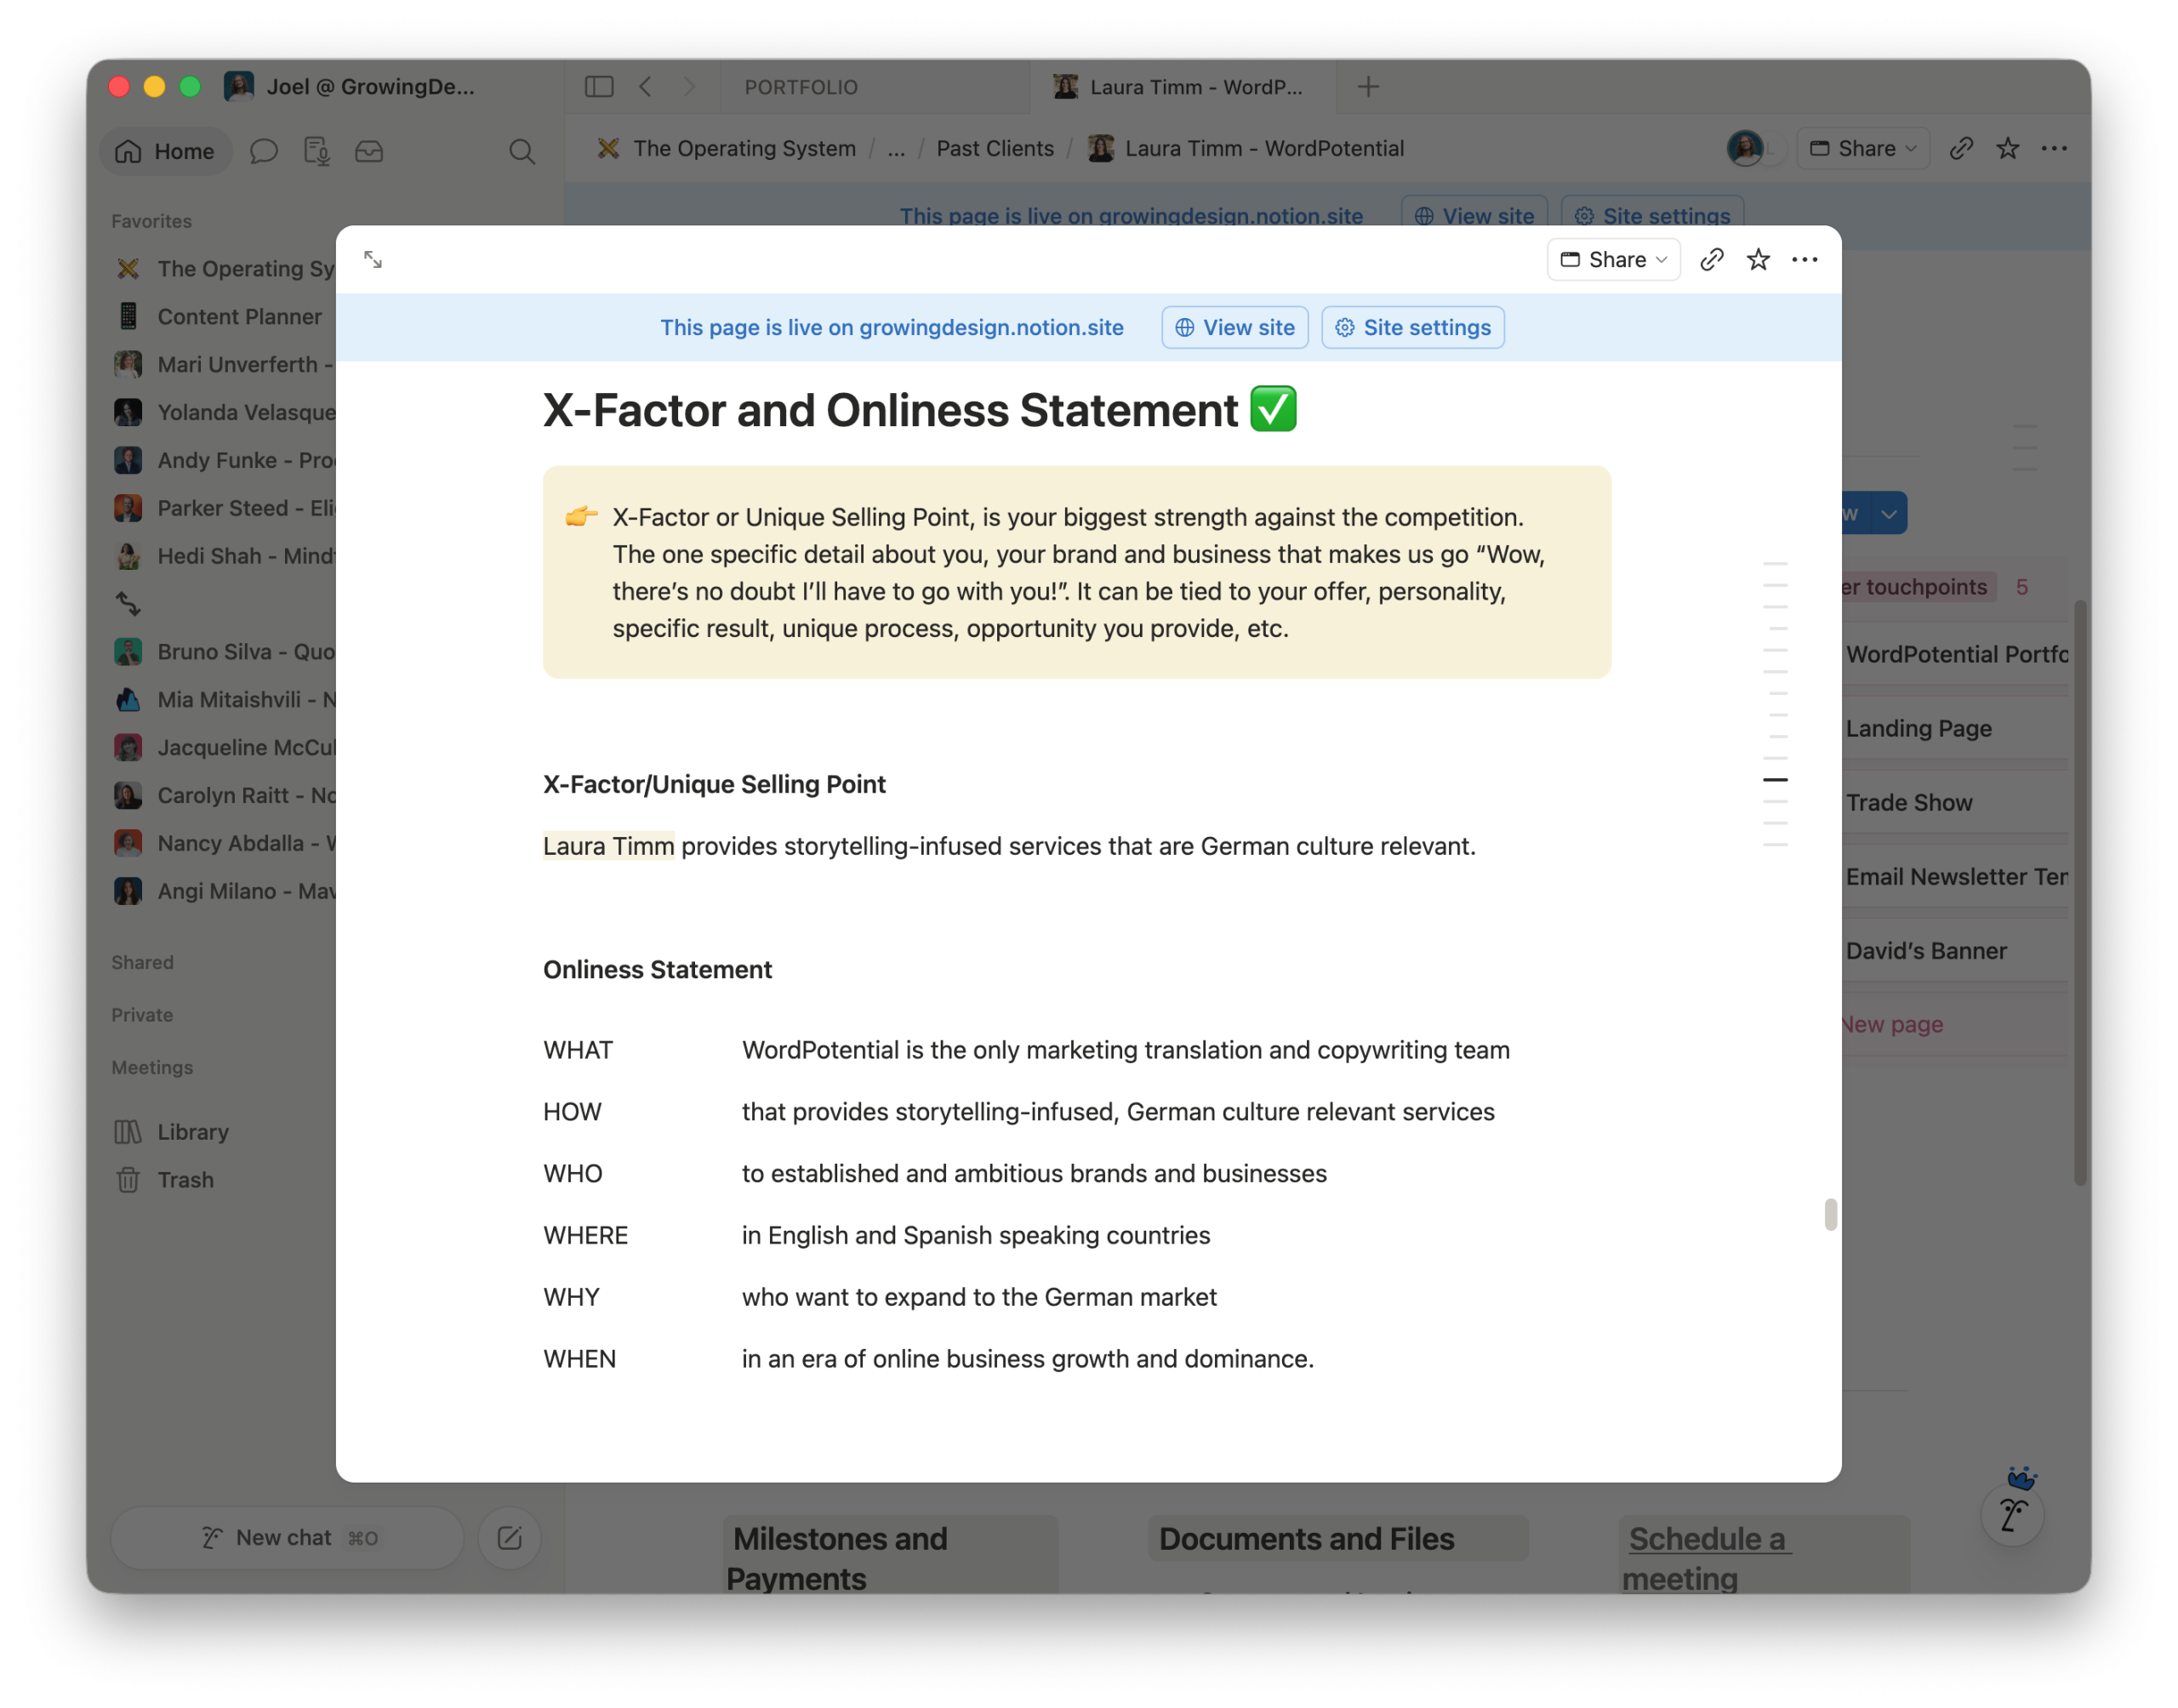Open search with the sidebar magnifier icon
This screenshot has height=1708, width=2178.
coord(521,151)
